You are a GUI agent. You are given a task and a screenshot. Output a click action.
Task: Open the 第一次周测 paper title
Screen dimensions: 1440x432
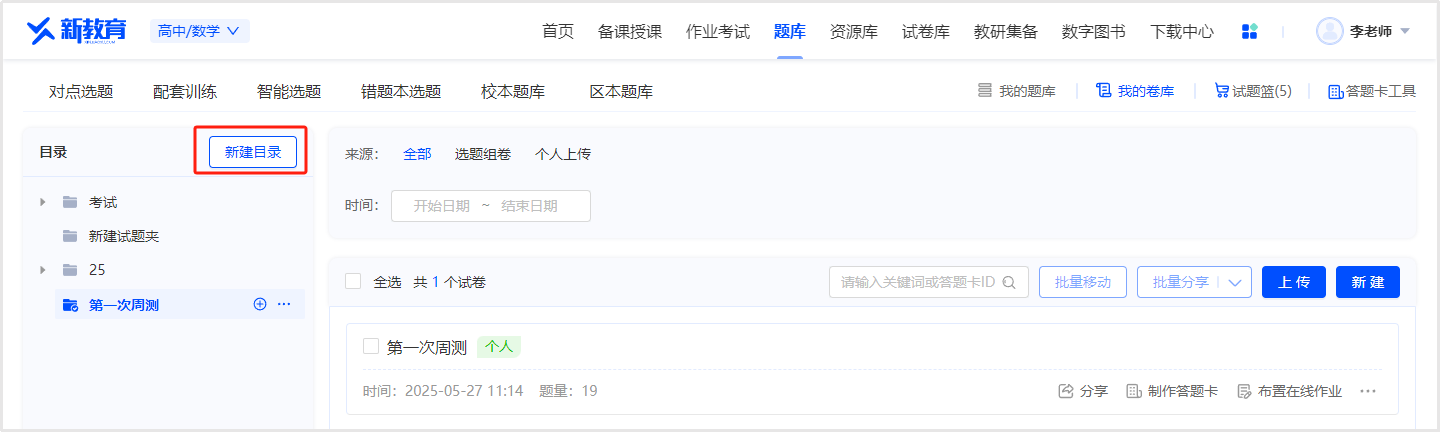427,347
